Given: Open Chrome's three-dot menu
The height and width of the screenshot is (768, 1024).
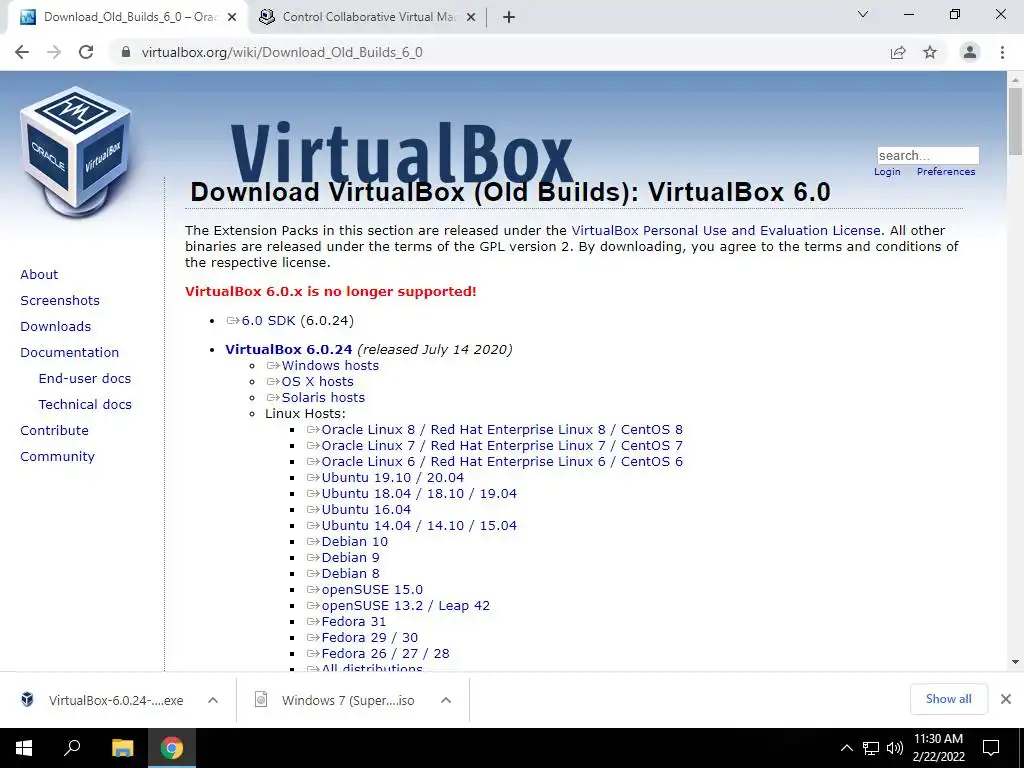Looking at the screenshot, I should pyautogui.click(x=1002, y=52).
